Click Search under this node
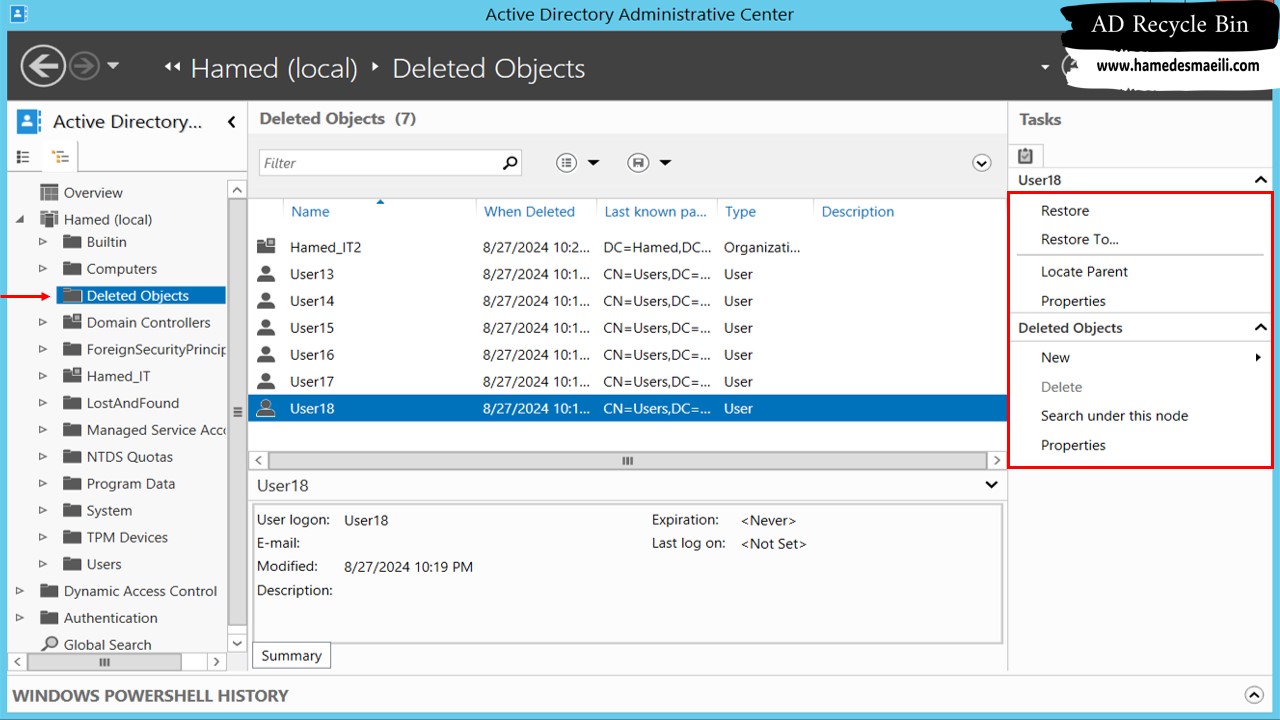Screen dimensions: 1280x720 click(x=1114, y=416)
